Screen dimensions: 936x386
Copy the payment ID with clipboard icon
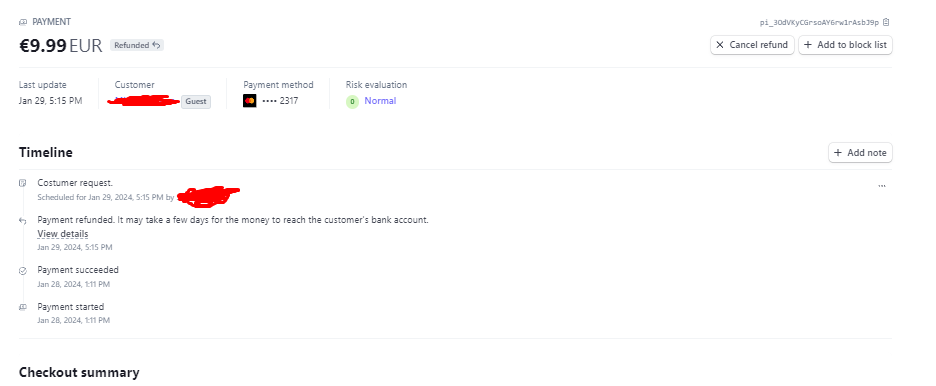(x=886, y=22)
